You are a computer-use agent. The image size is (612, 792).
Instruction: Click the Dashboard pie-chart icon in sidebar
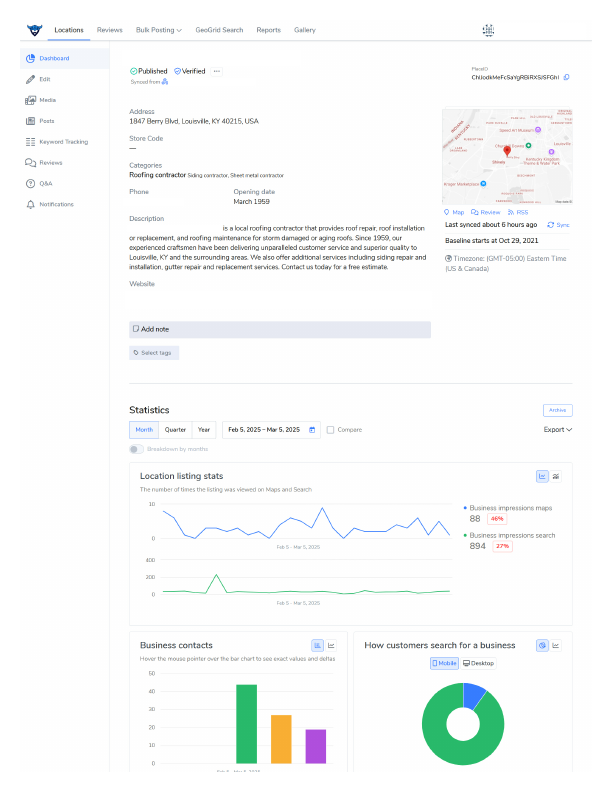point(30,59)
